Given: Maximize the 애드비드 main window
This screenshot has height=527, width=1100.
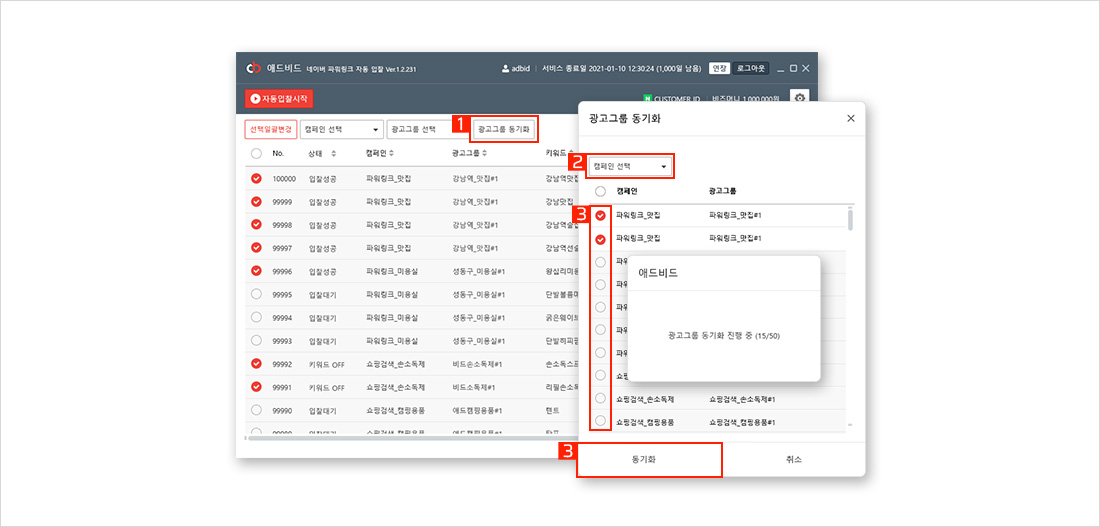Looking at the screenshot, I should click(x=793, y=69).
